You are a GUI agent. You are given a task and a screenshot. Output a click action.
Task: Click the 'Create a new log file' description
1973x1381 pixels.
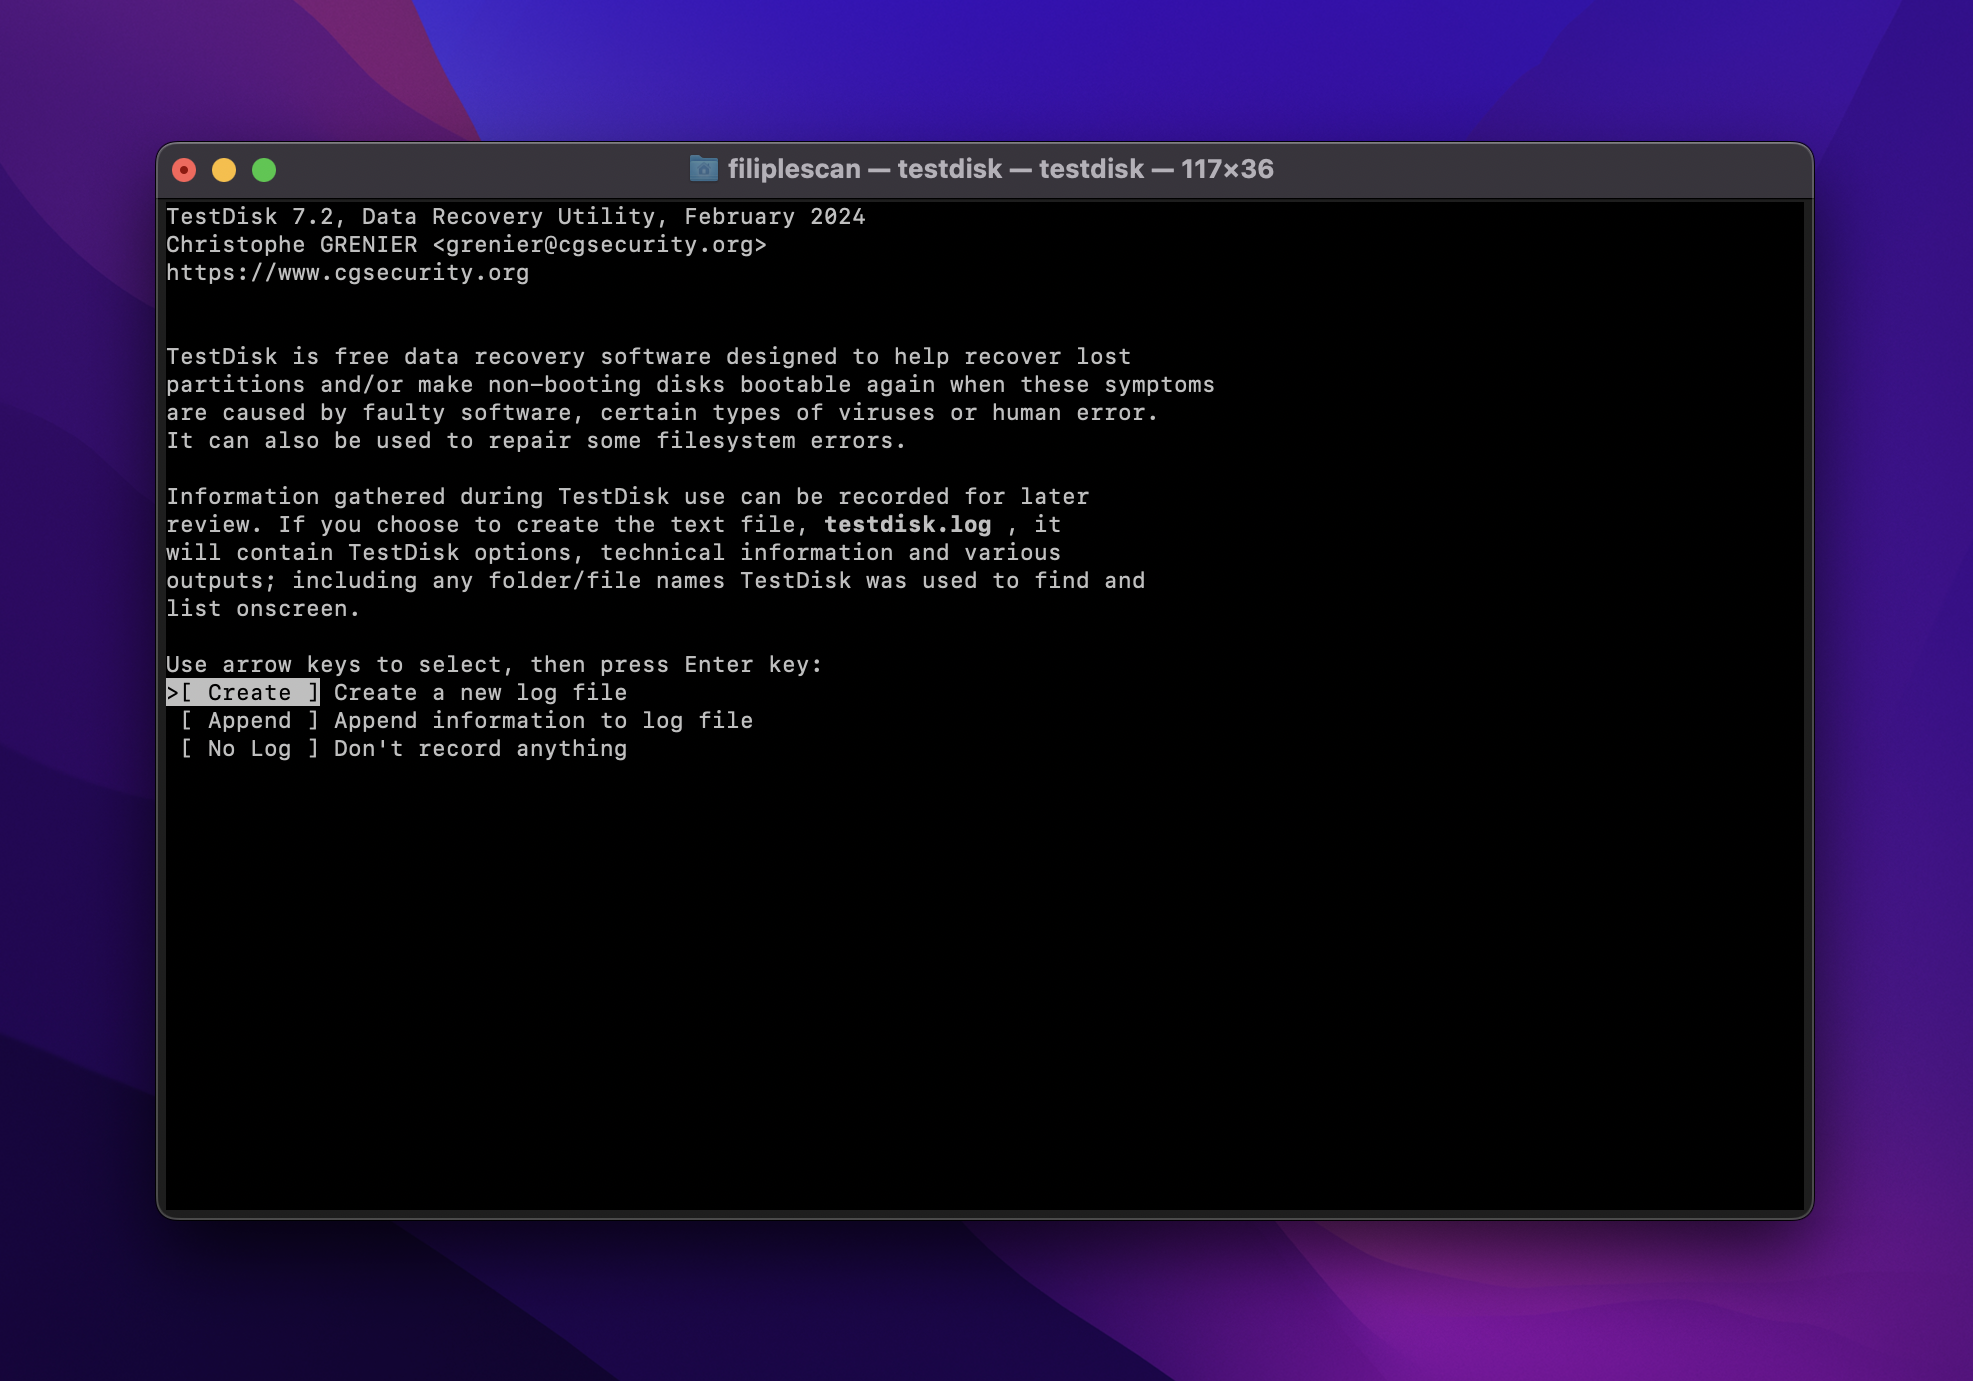point(480,692)
